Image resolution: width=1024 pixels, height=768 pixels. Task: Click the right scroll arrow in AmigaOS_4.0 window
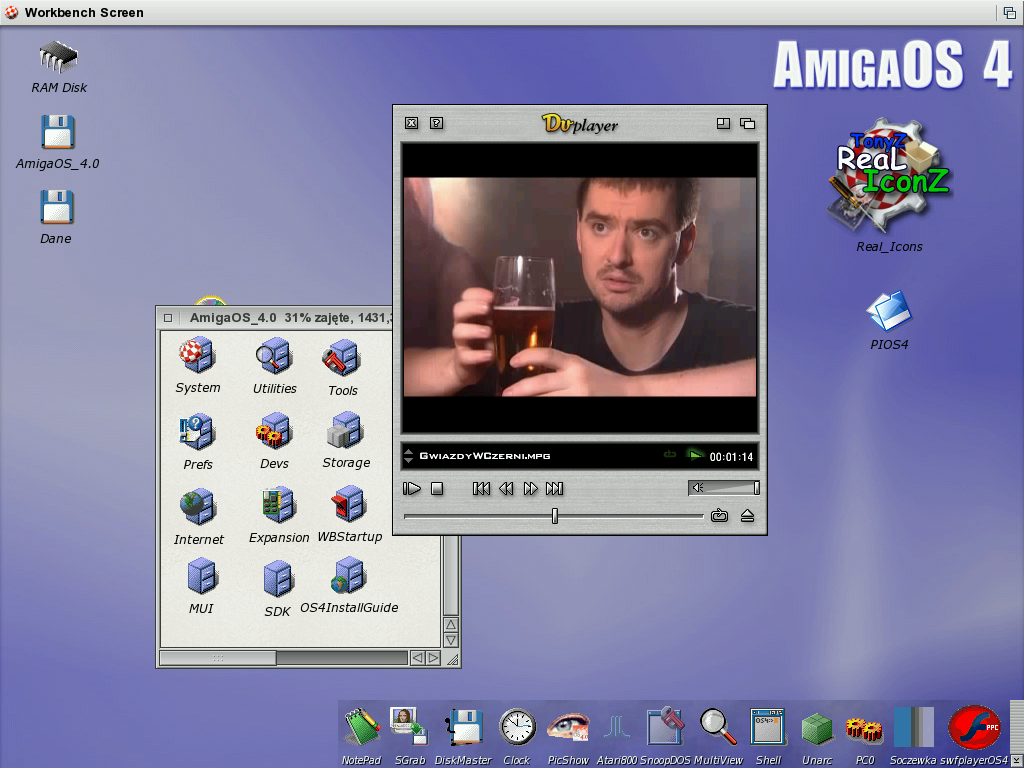pos(434,658)
